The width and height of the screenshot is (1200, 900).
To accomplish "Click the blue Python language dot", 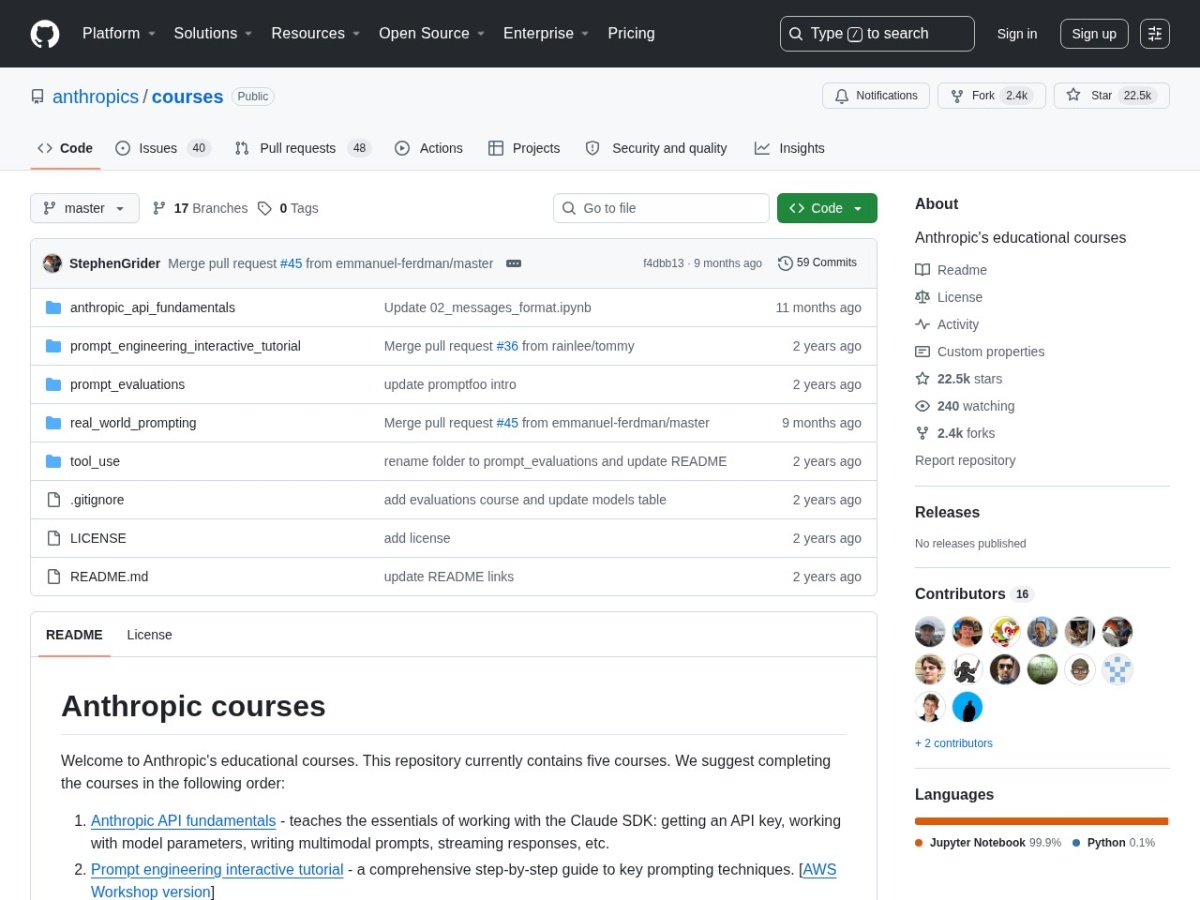I will point(1076,843).
